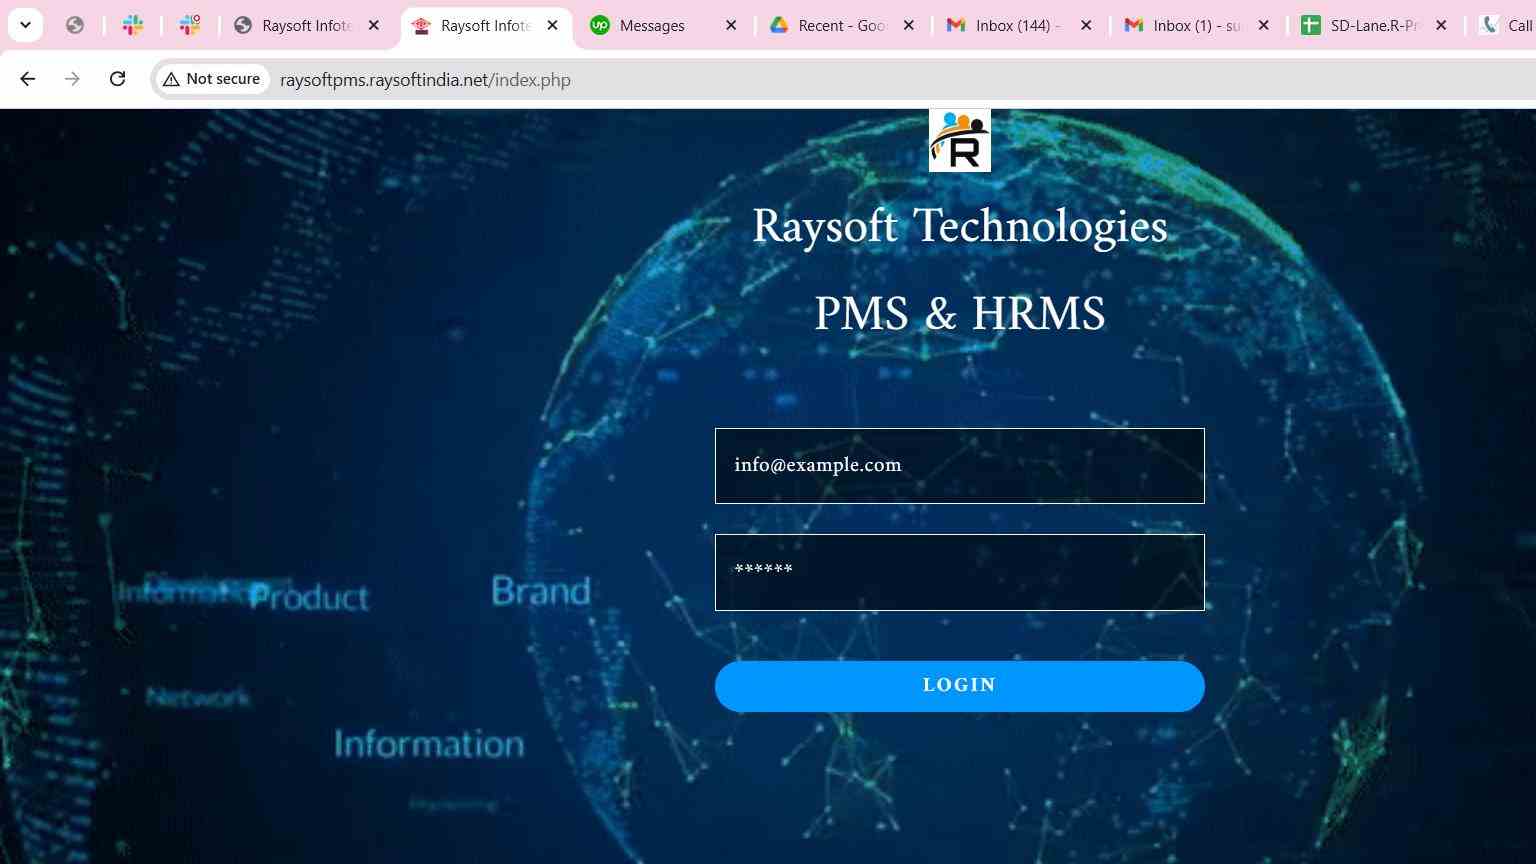View Not secure site information

point(212,79)
